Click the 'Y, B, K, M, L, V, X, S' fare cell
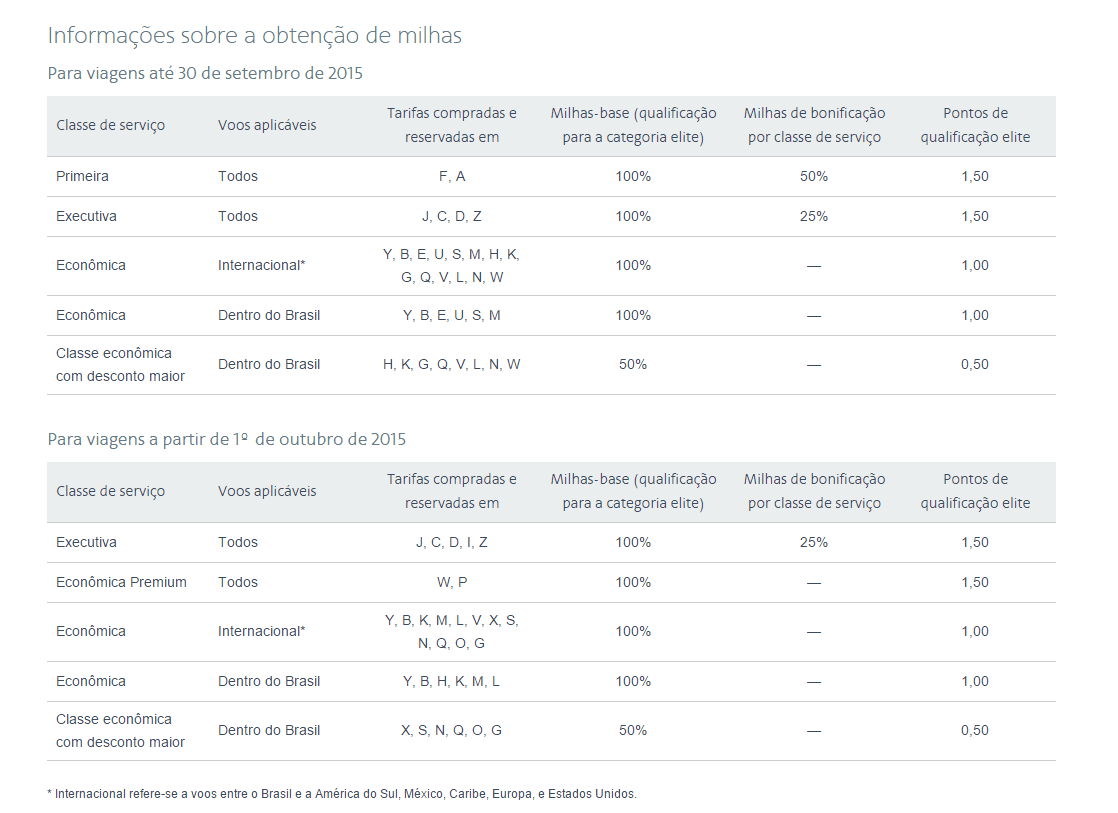 pos(452,631)
